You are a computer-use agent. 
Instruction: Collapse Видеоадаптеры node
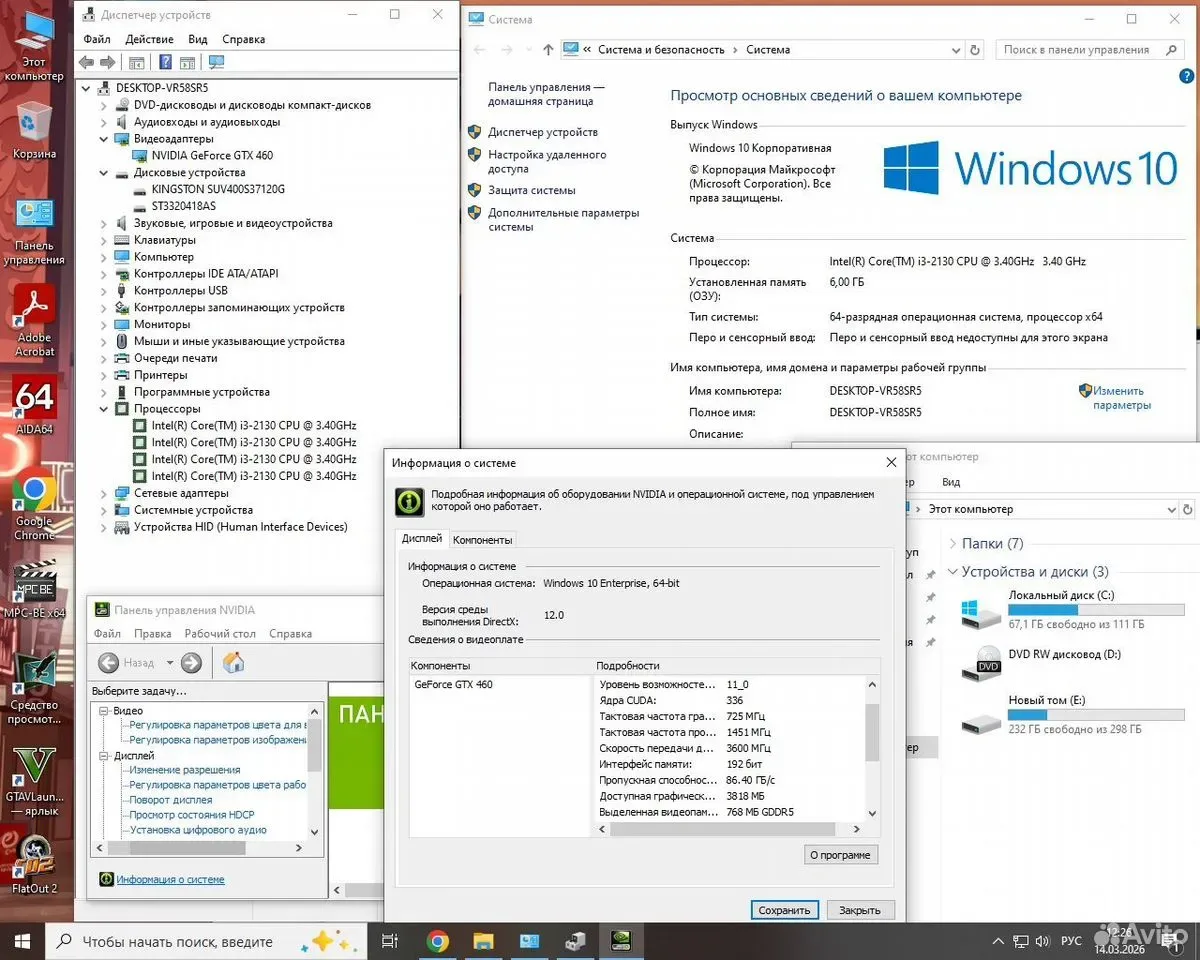pos(104,139)
